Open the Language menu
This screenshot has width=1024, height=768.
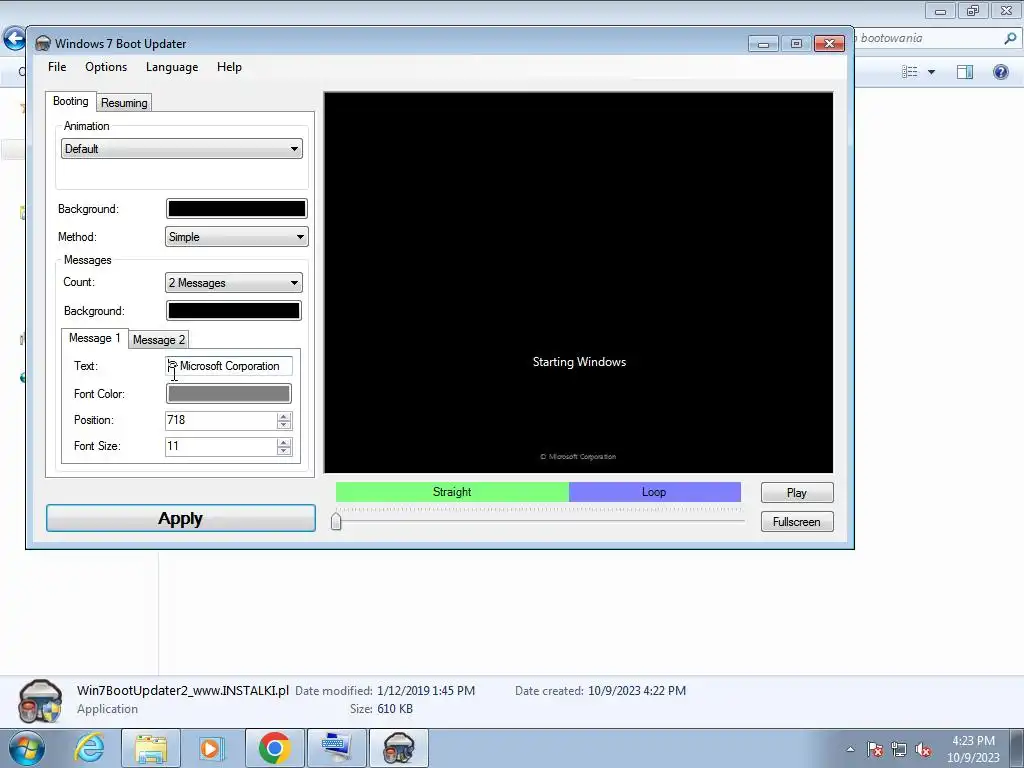pos(172,67)
